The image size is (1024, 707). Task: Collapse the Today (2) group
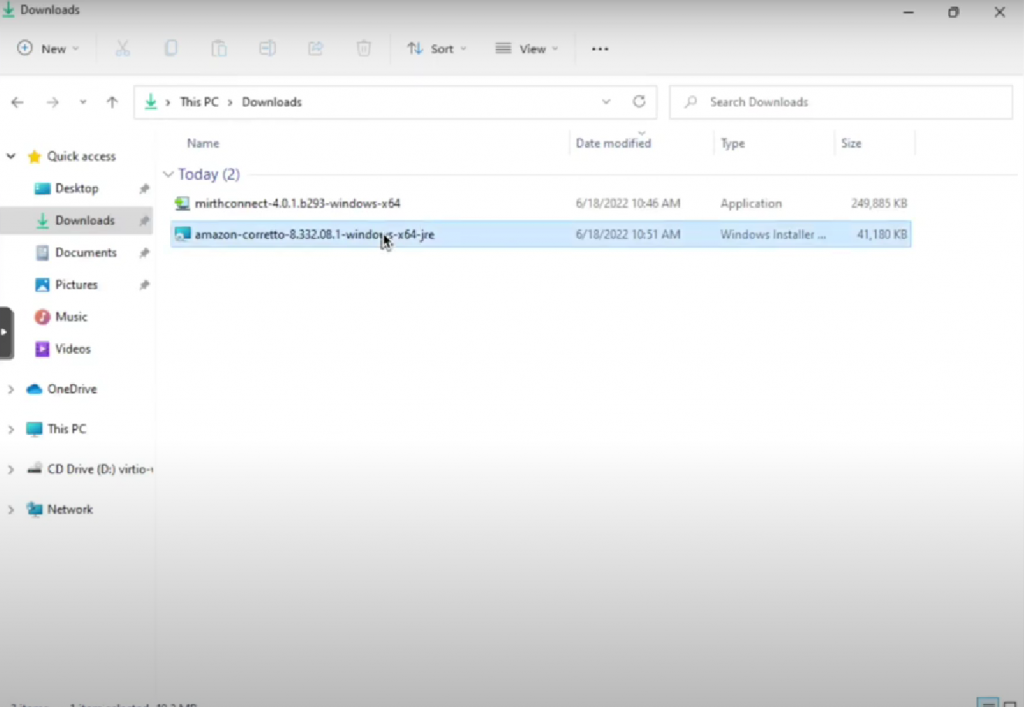coord(168,174)
